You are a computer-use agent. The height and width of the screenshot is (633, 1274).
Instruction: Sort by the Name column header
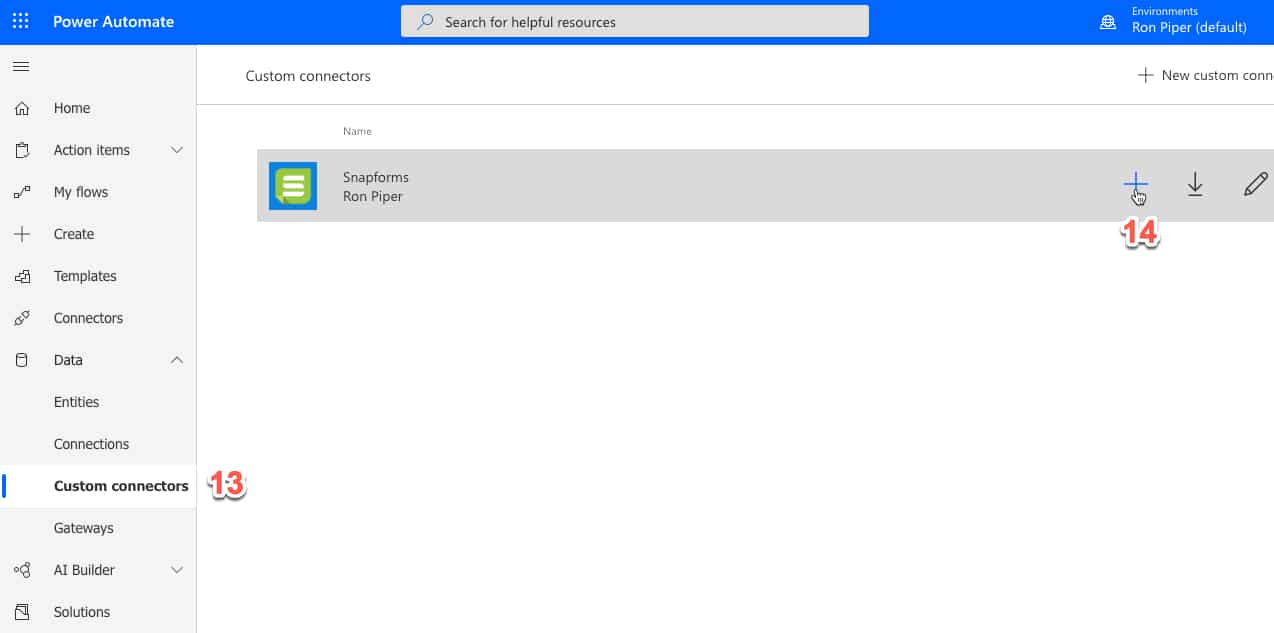click(x=357, y=131)
